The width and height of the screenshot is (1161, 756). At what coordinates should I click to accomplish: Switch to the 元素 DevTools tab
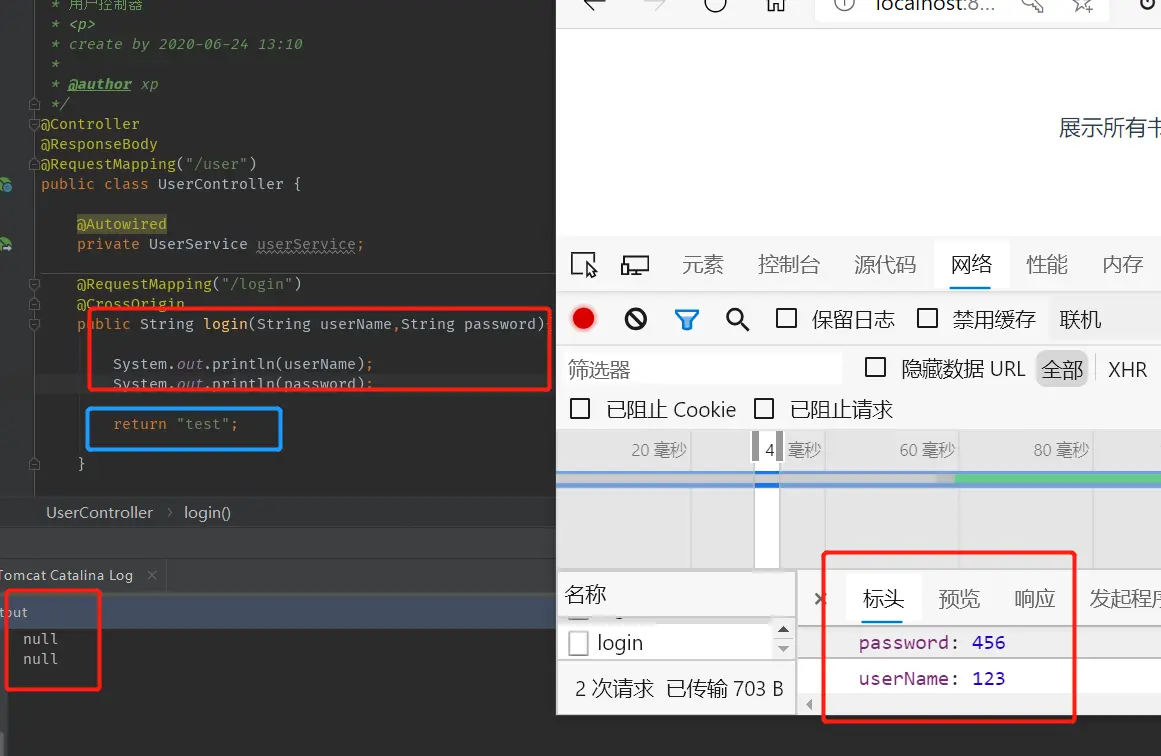click(x=702, y=264)
